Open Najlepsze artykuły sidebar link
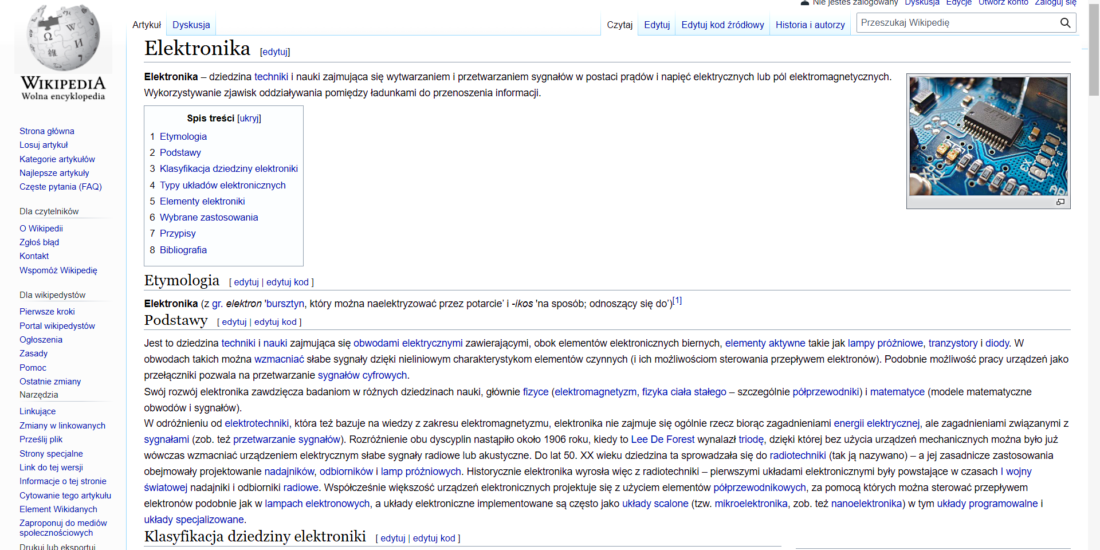 click(54, 173)
